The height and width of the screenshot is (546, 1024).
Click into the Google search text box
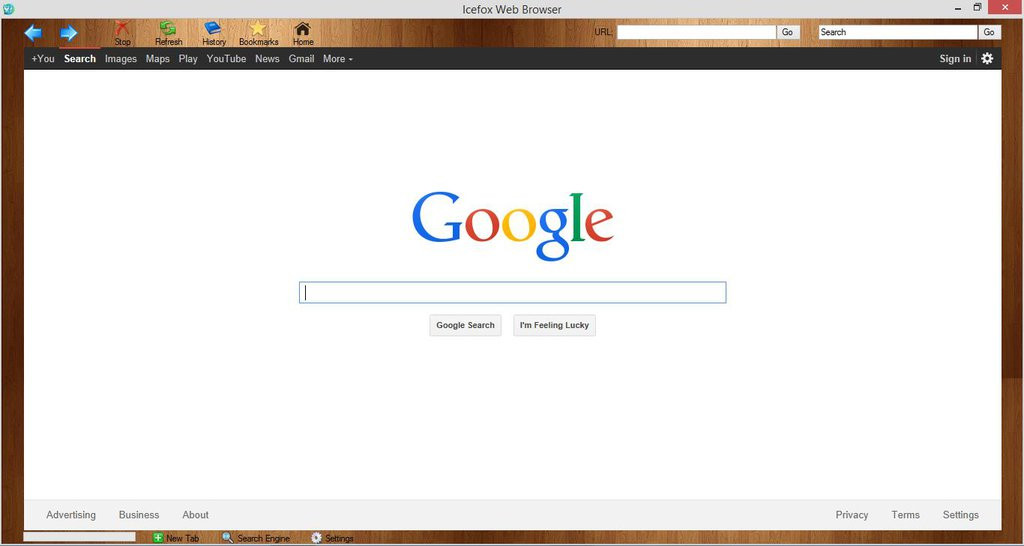(513, 292)
